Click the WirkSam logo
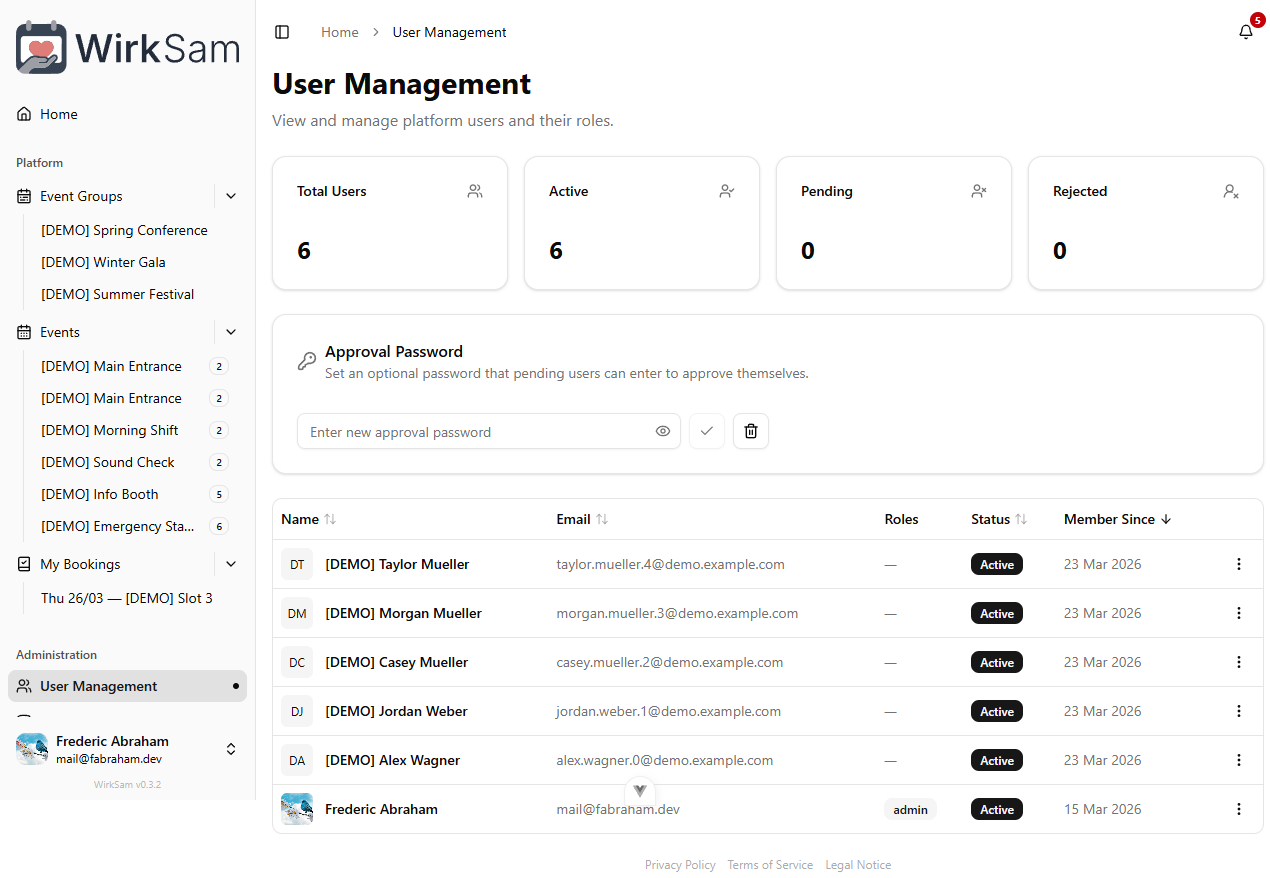This screenshot has height=878, width=1270. (128, 48)
